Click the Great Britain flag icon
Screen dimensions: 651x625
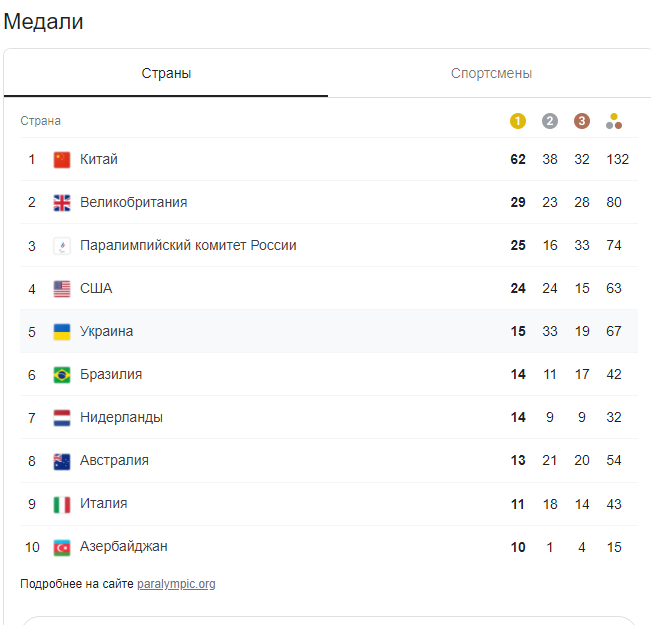(x=62, y=203)
